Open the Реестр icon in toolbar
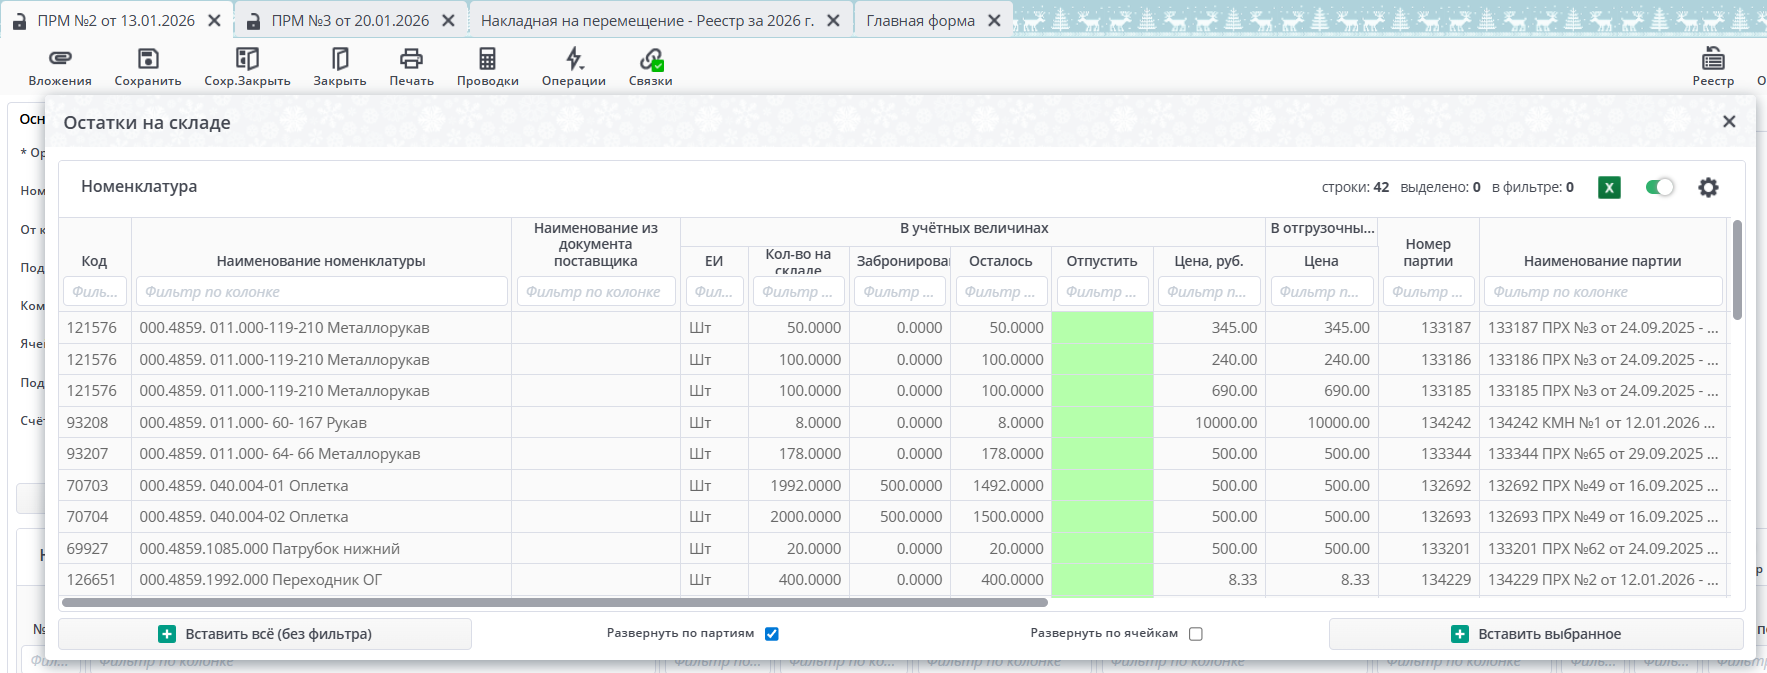The image size is (1767, 673). point(1713,59)
